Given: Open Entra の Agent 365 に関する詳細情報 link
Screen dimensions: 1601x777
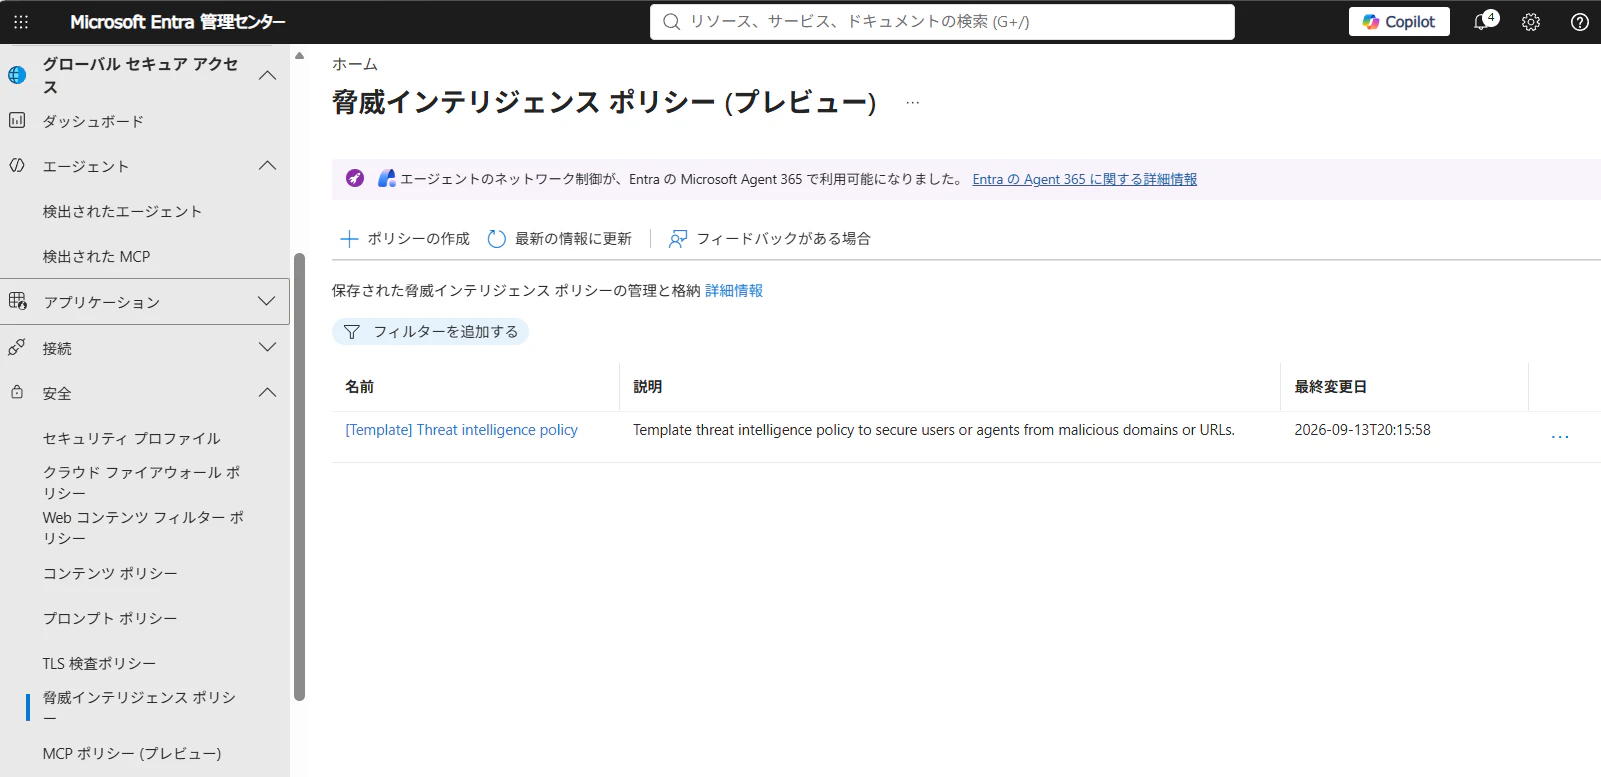Looking at the screenshot, I should [x=1084, y=179].
